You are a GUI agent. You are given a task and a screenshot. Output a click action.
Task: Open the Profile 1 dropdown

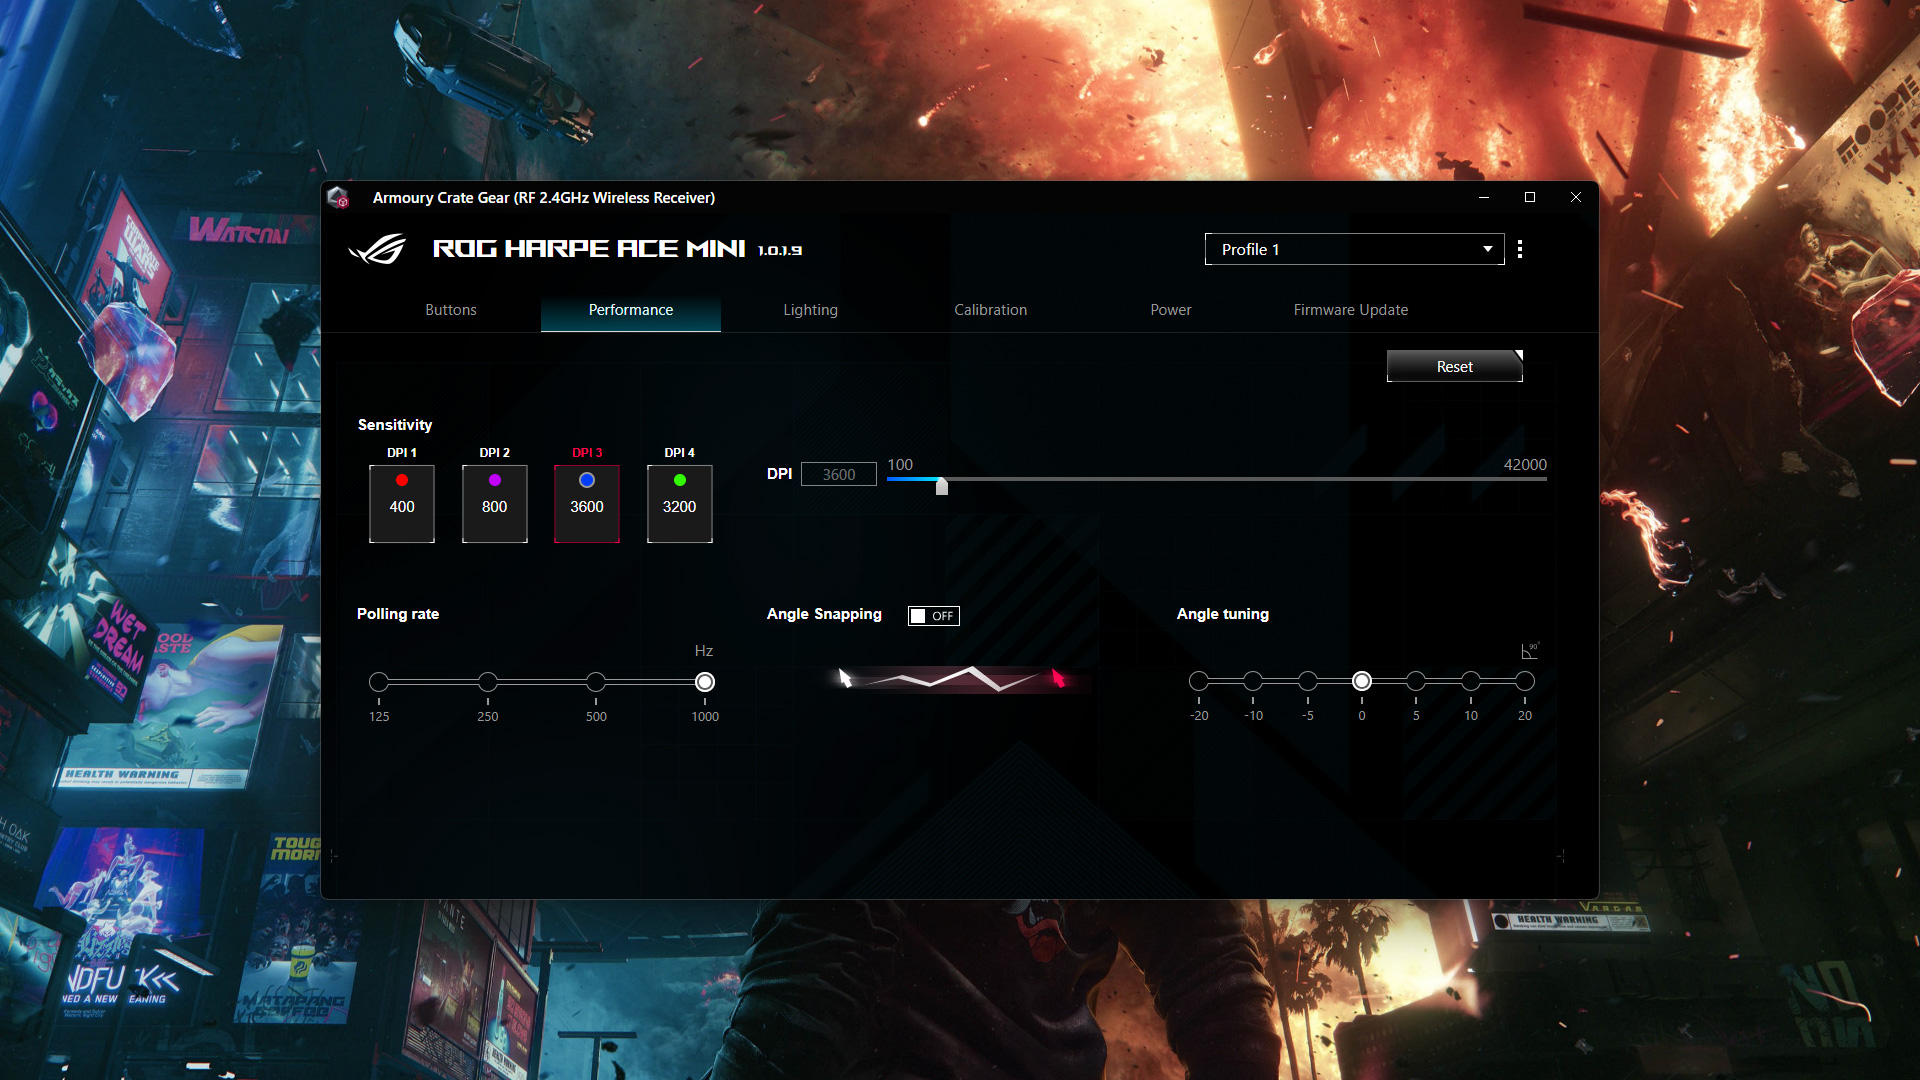pos(1354,249)
